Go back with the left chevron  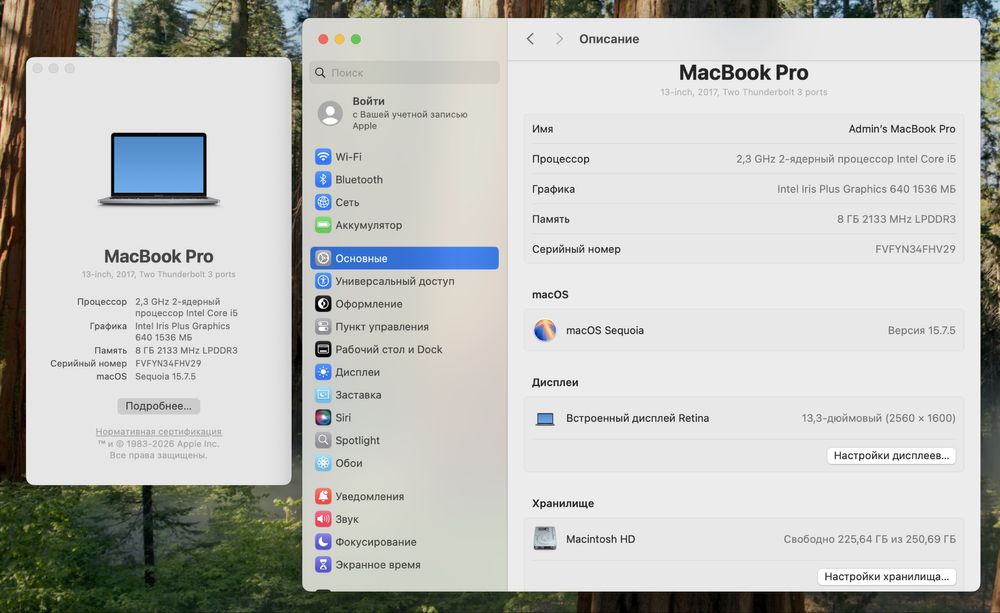point(531,39)
